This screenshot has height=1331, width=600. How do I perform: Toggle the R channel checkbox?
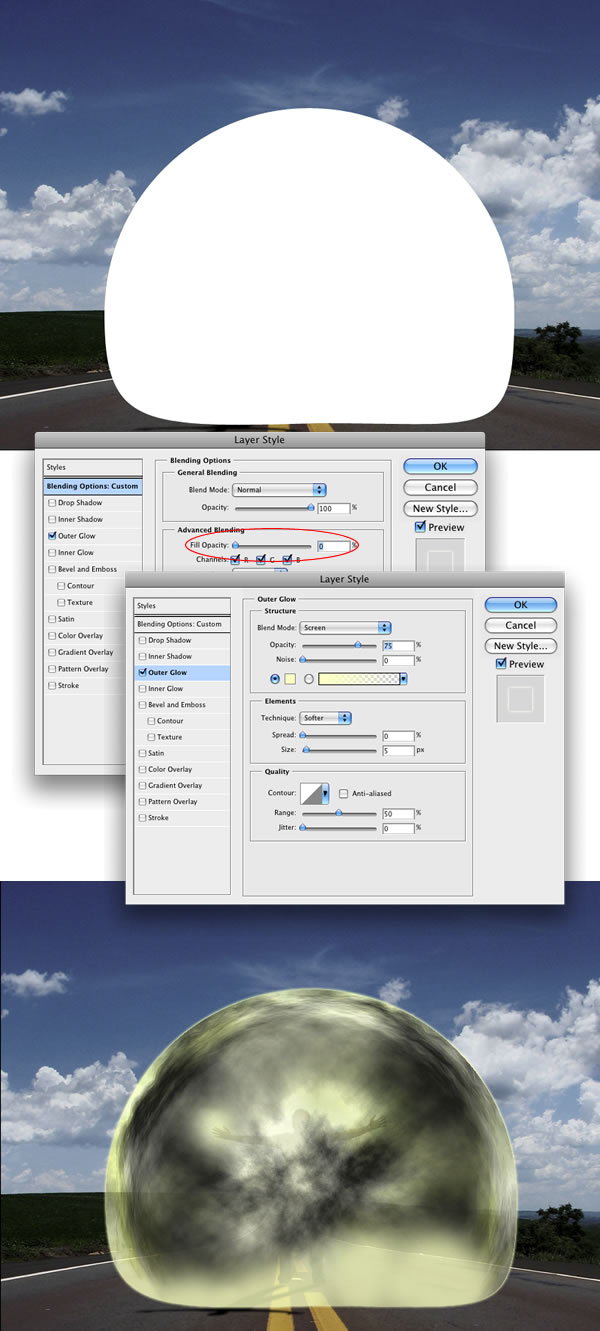click(x=236, y=560)
